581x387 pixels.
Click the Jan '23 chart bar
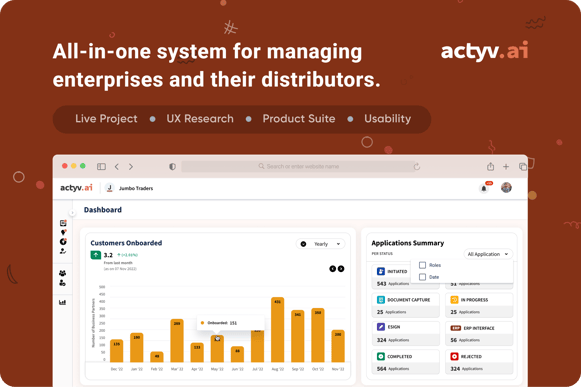tap(137, 347)
